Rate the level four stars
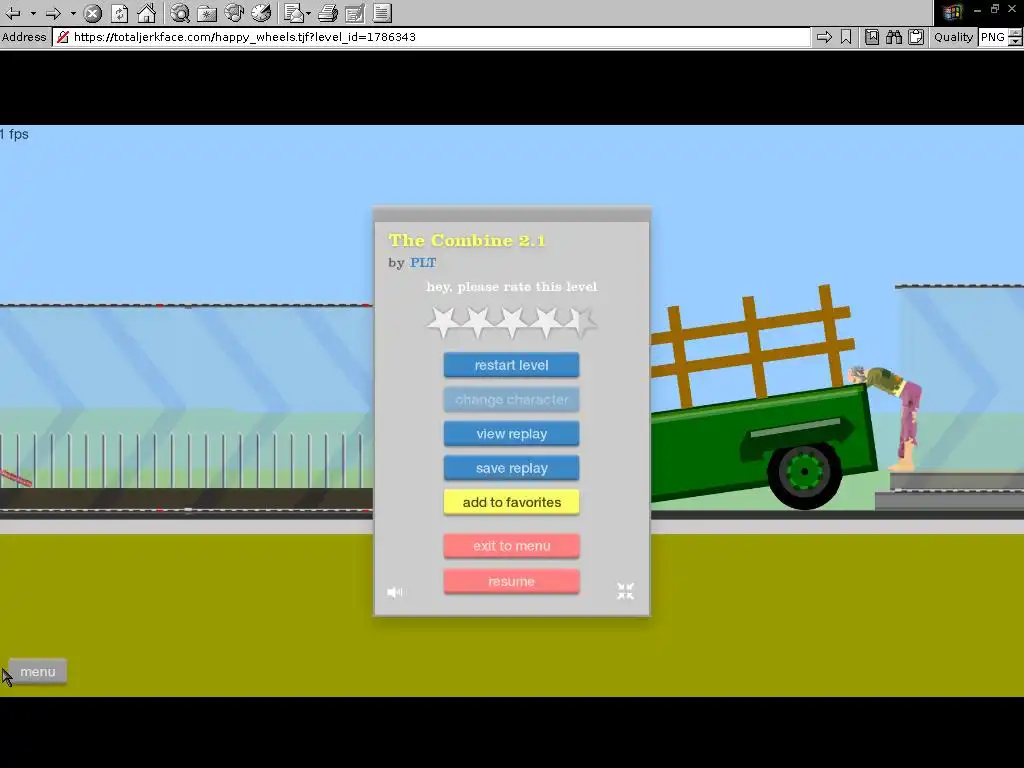This screenshot has width=1024, height=768. (546, 322)
